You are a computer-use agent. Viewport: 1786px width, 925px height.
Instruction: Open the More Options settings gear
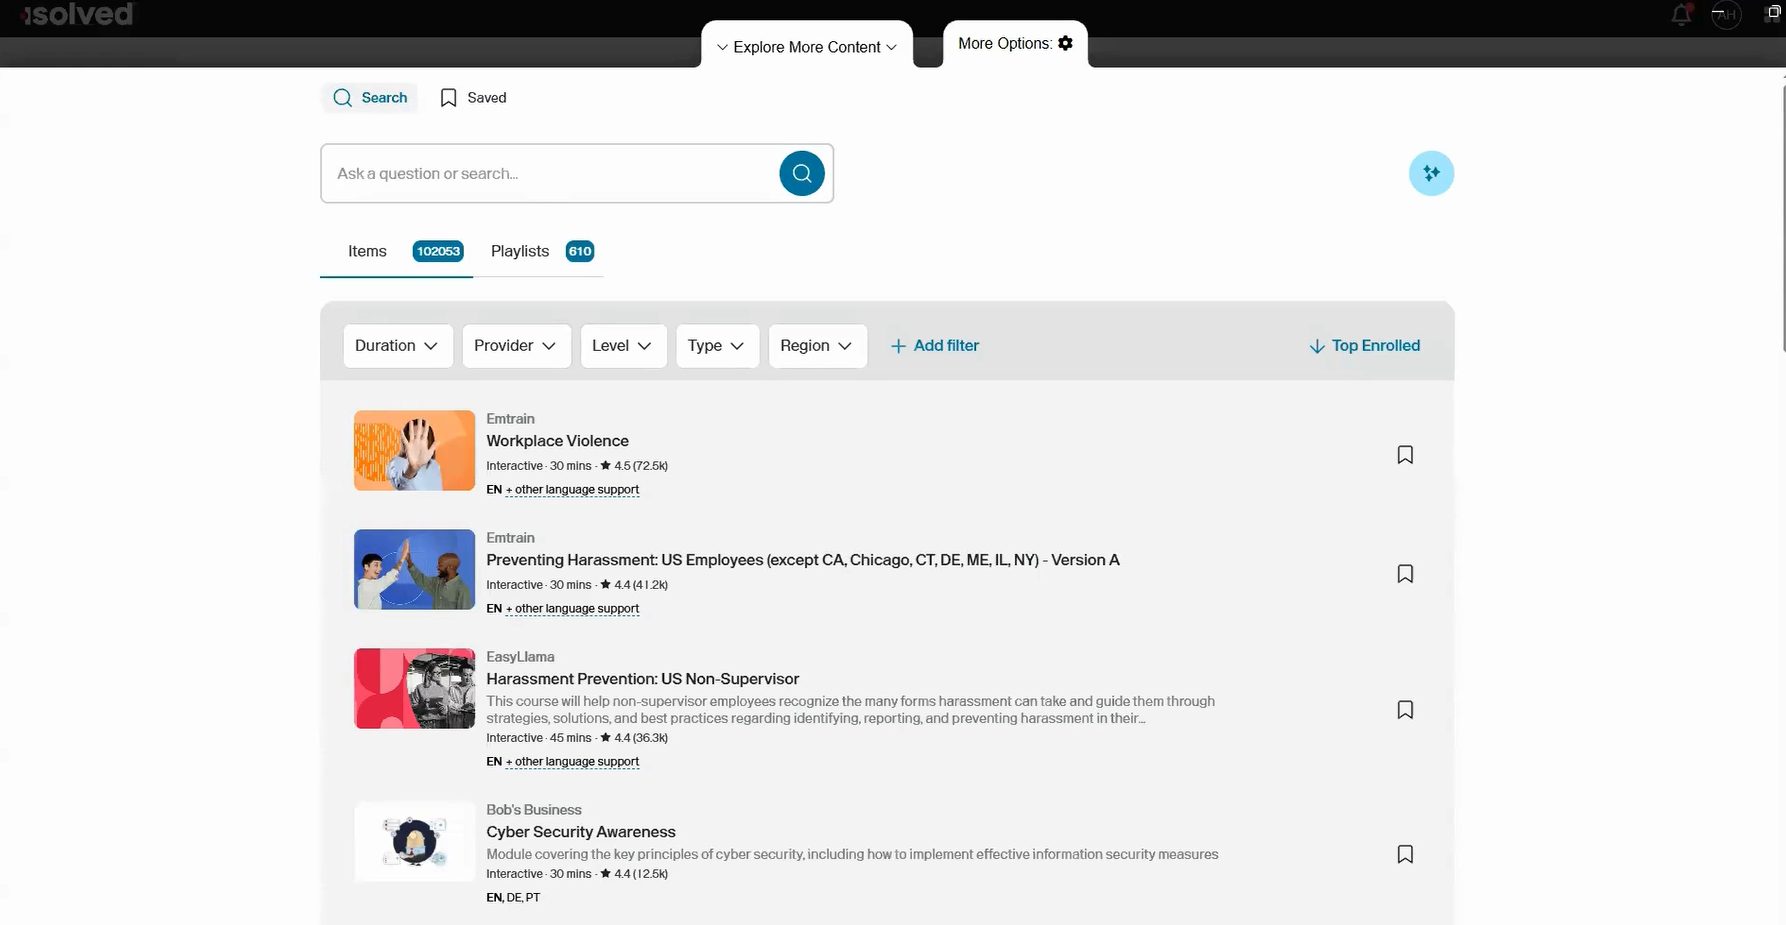(x=1065, y=43)
